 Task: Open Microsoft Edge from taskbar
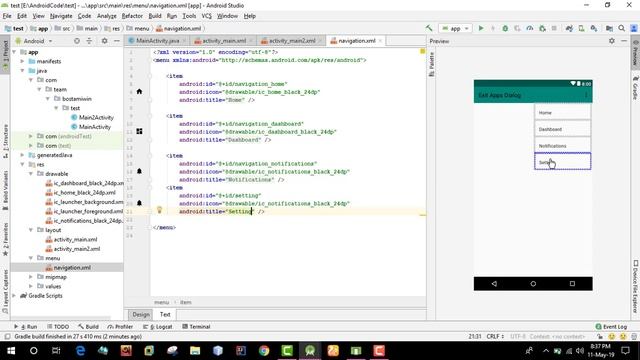point(80,351)
